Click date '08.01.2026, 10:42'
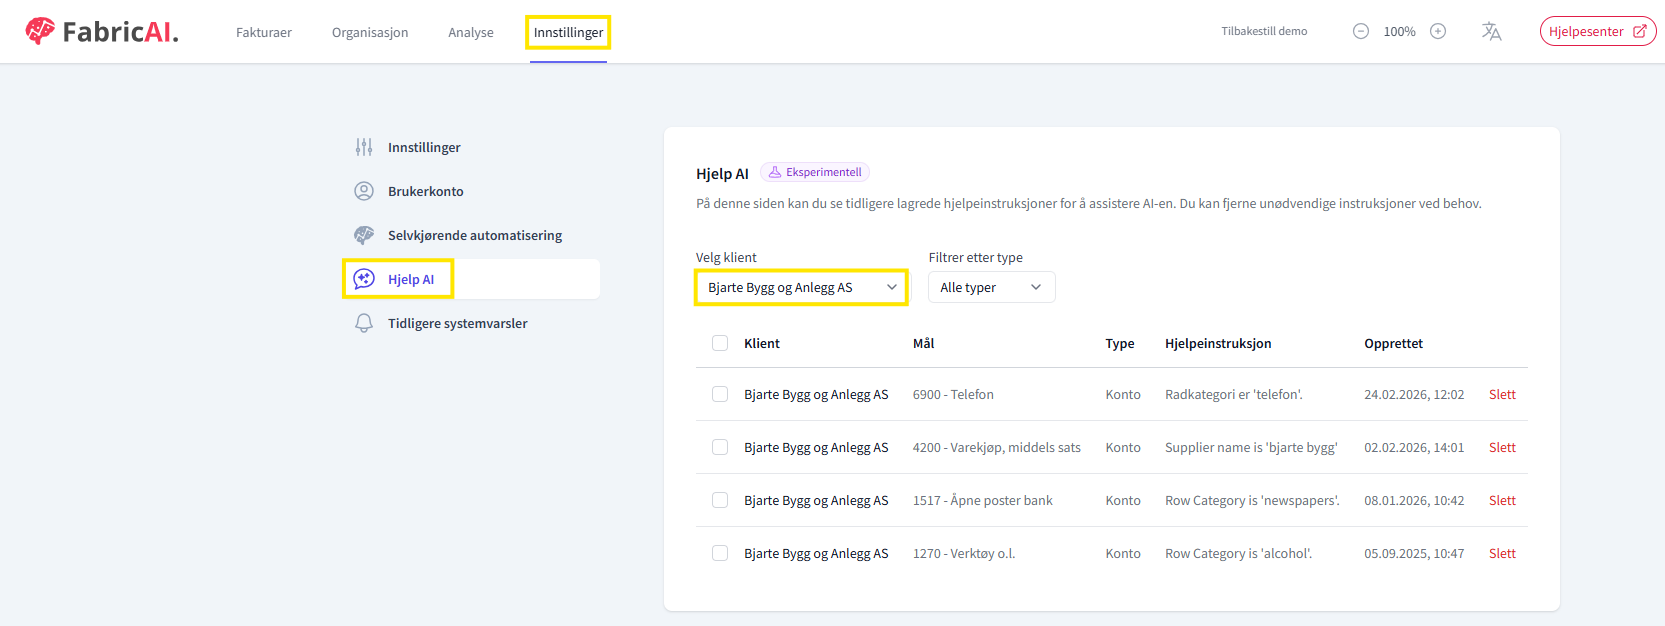The width and height of the screenshot is (1665, 626). click(x=1414, y=500)
